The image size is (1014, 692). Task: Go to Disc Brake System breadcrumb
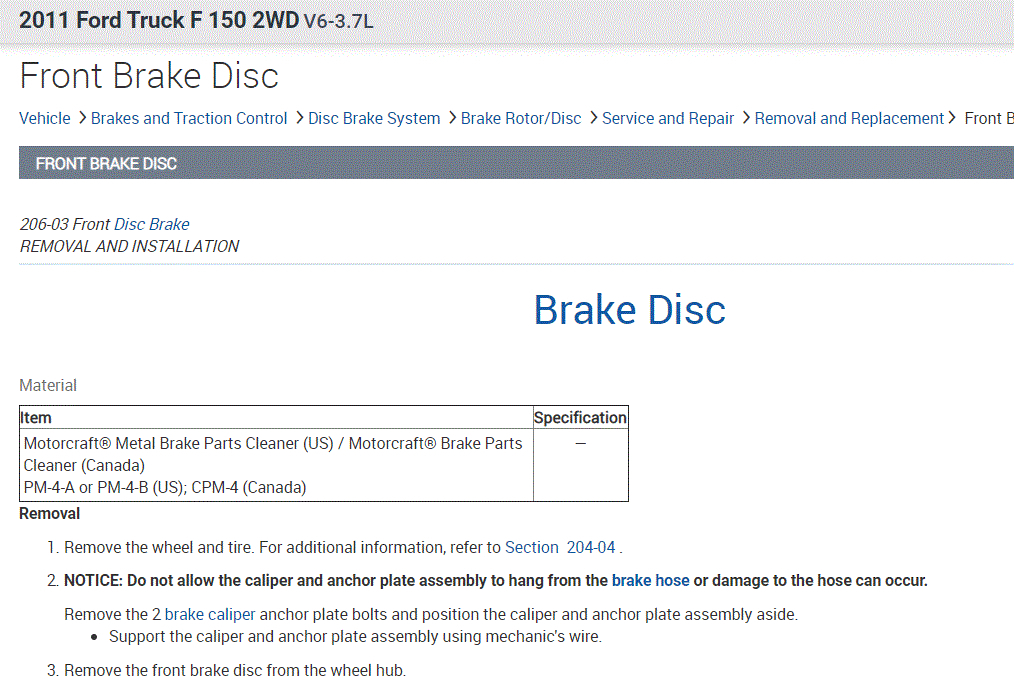[x=374, y=118]
